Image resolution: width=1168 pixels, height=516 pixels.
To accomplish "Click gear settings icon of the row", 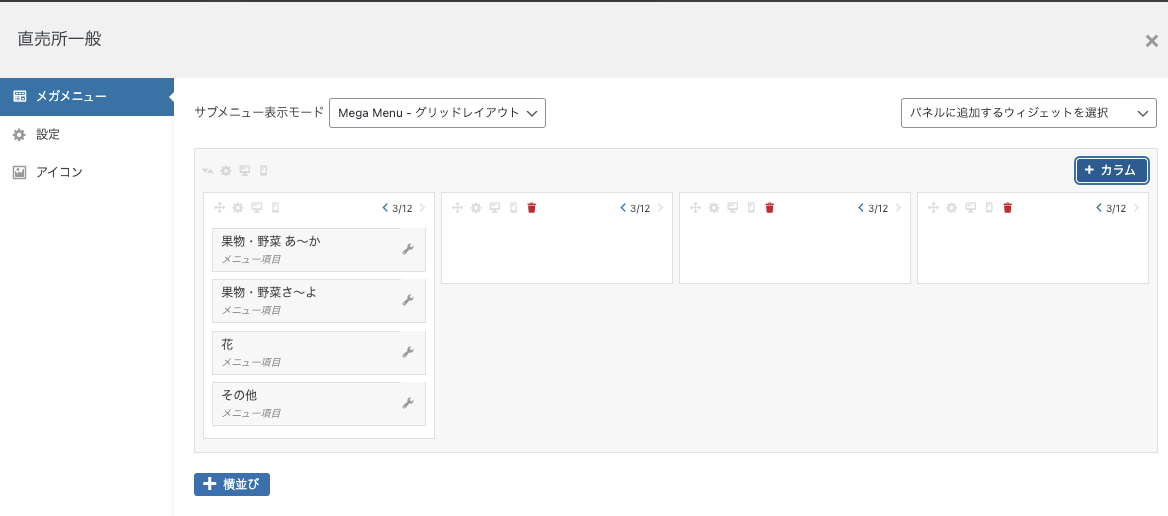I will pos(226,171).
